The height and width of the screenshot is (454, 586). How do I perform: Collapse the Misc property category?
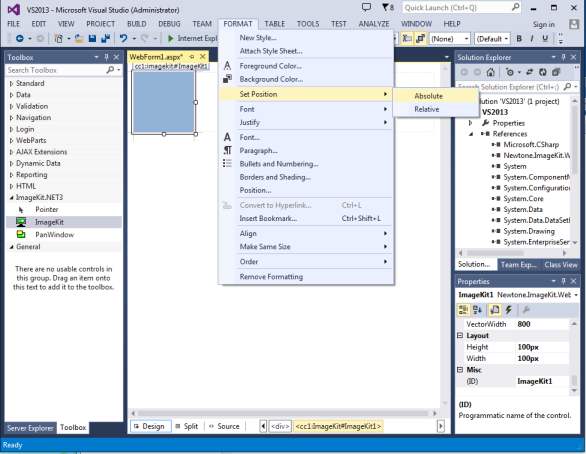click(x=460, y=370)
